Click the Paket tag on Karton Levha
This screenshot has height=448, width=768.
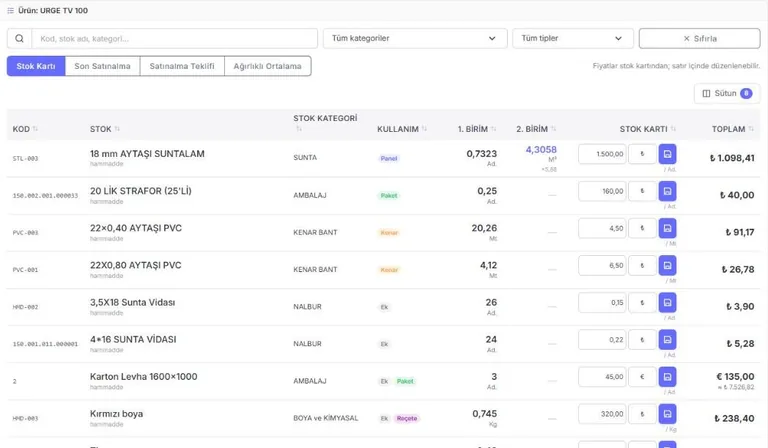pos(405,381)
